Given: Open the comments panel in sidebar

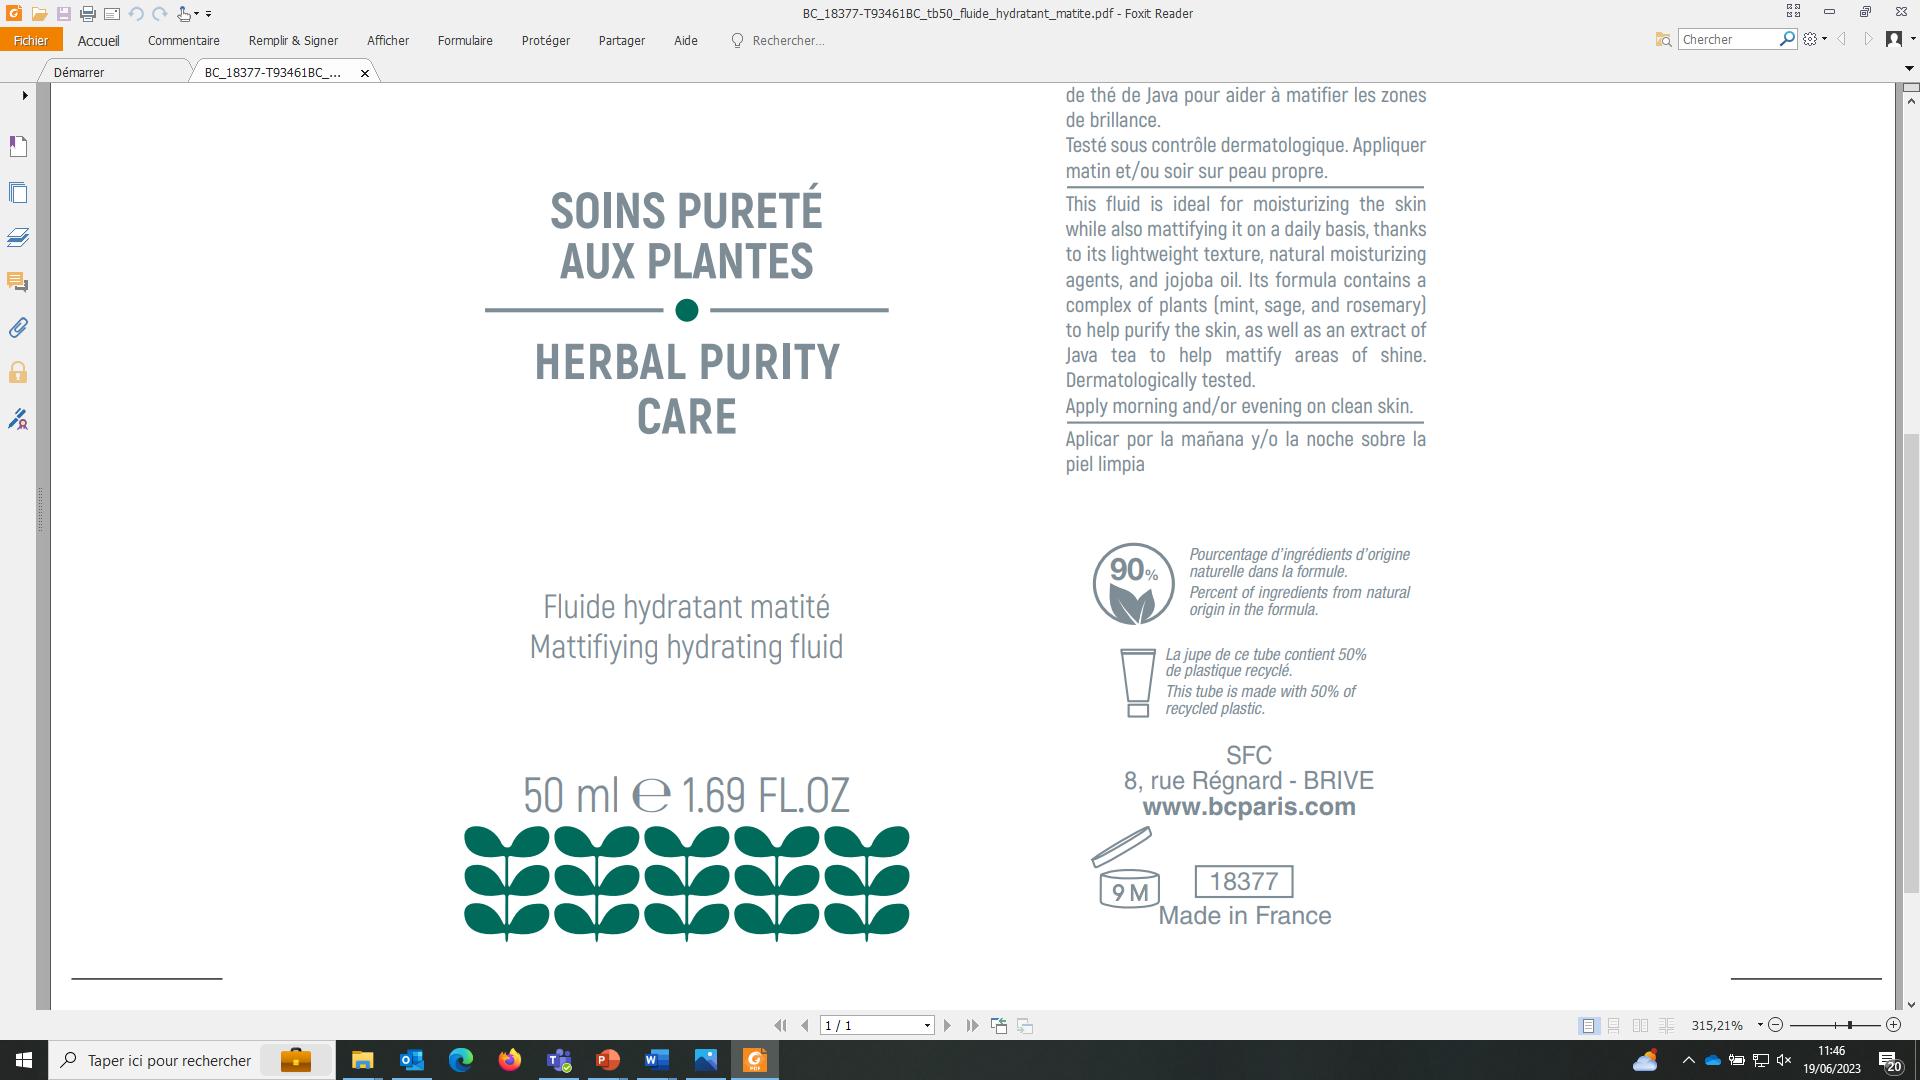Looking at the screenshot, I should pos(18,282).
